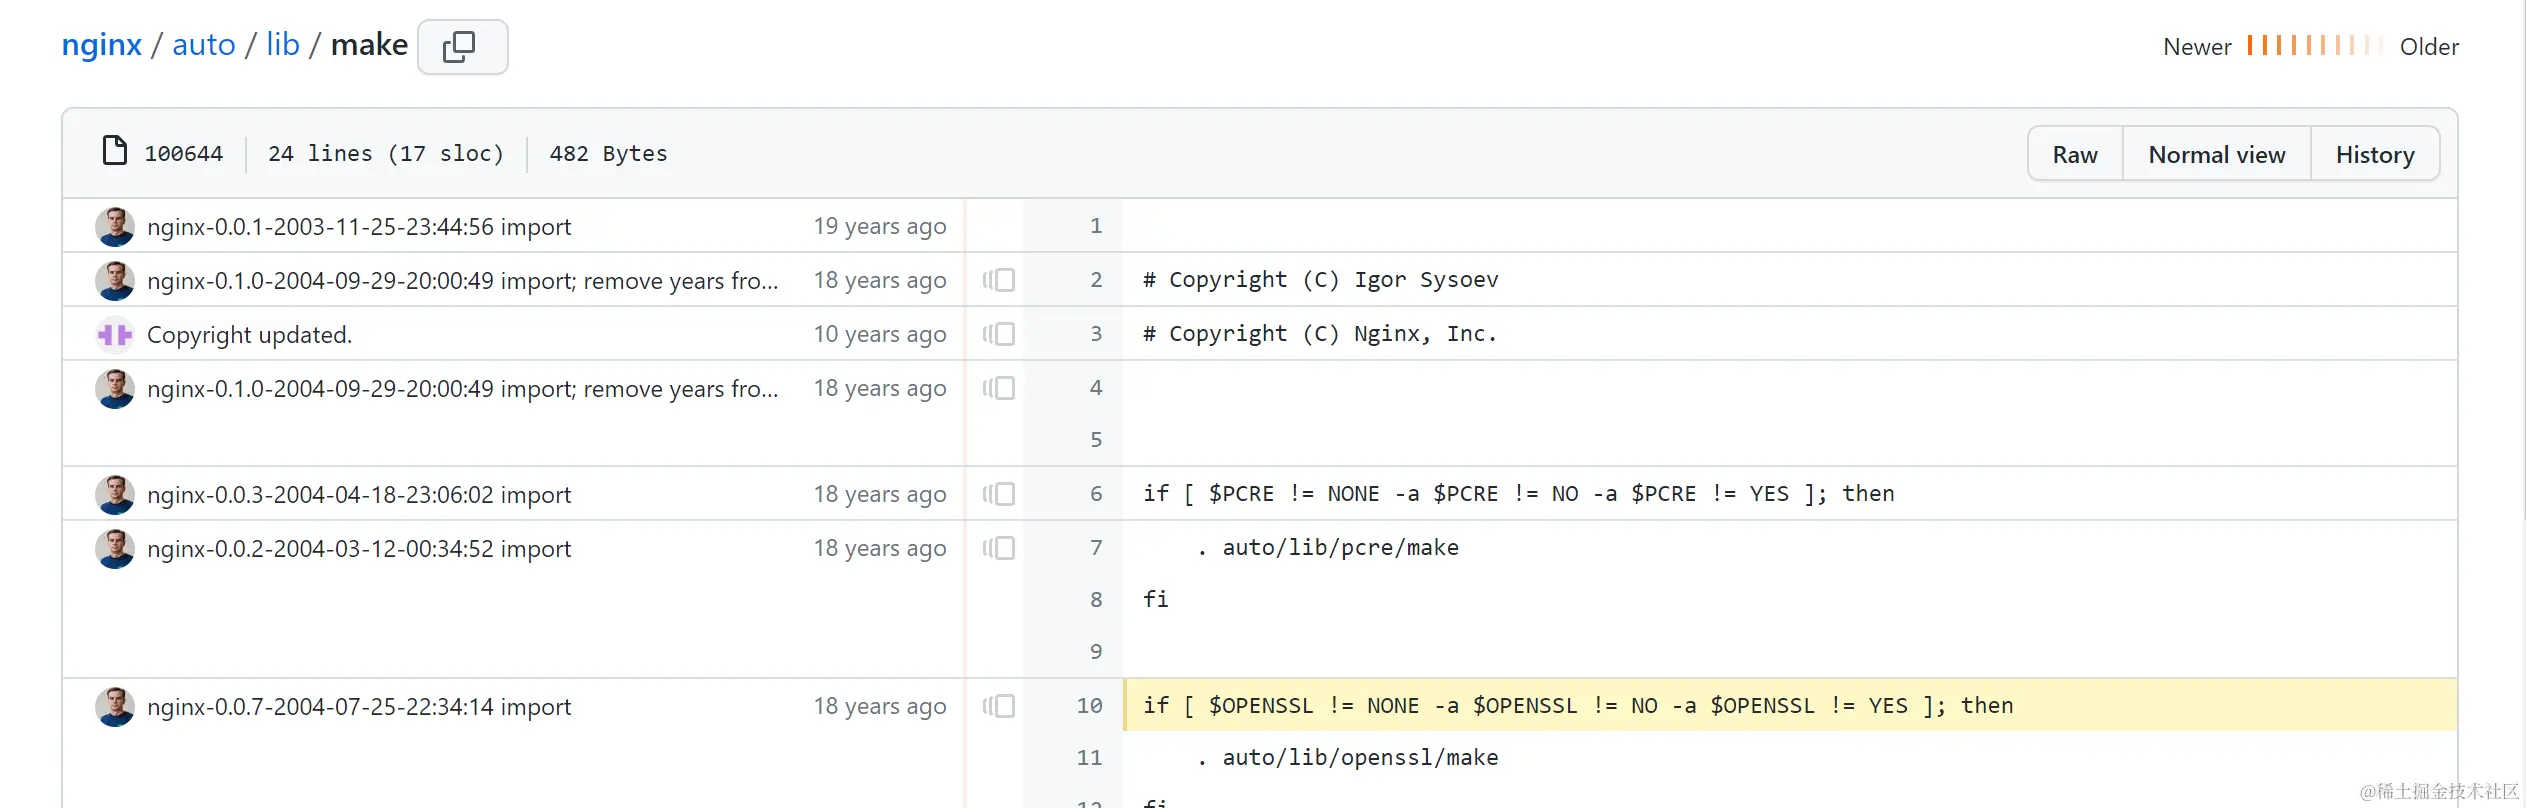Image resolution: width=2526 pixels, height=808 pixels.
Task: Open the Raw file view
Action: pyautogui.click(x=2075, y=154)
